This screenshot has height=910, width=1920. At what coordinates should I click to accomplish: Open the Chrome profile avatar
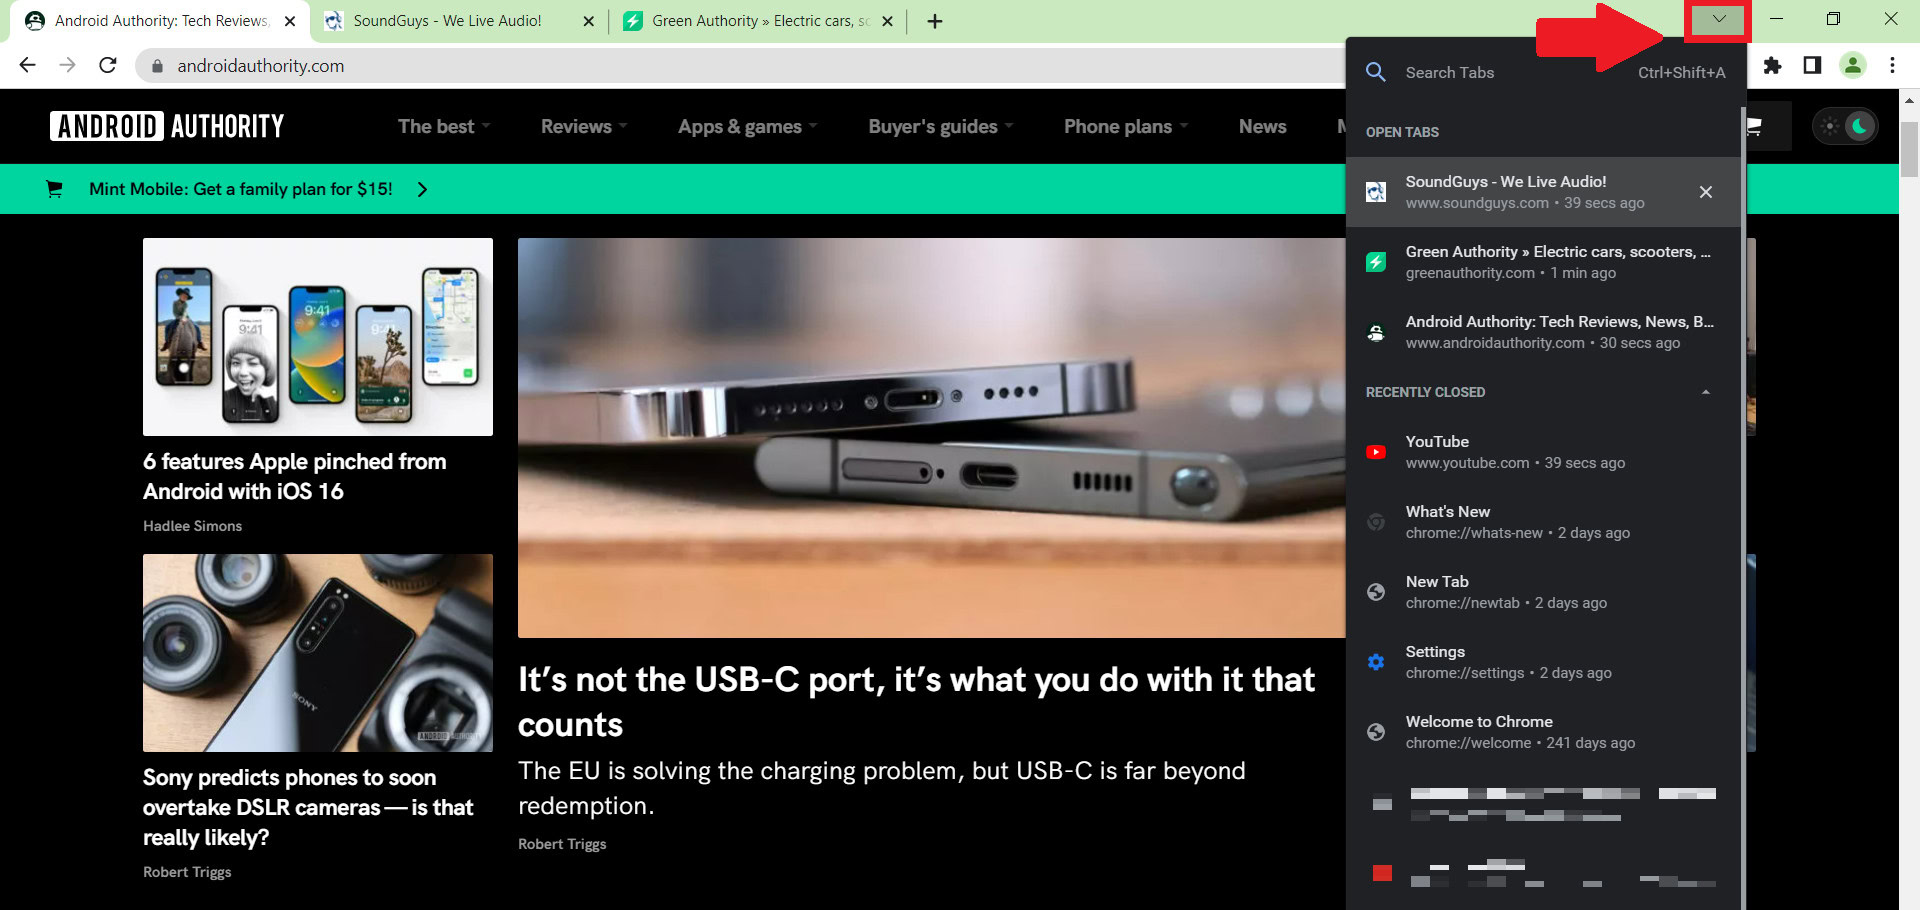(x=1852, y=65)
